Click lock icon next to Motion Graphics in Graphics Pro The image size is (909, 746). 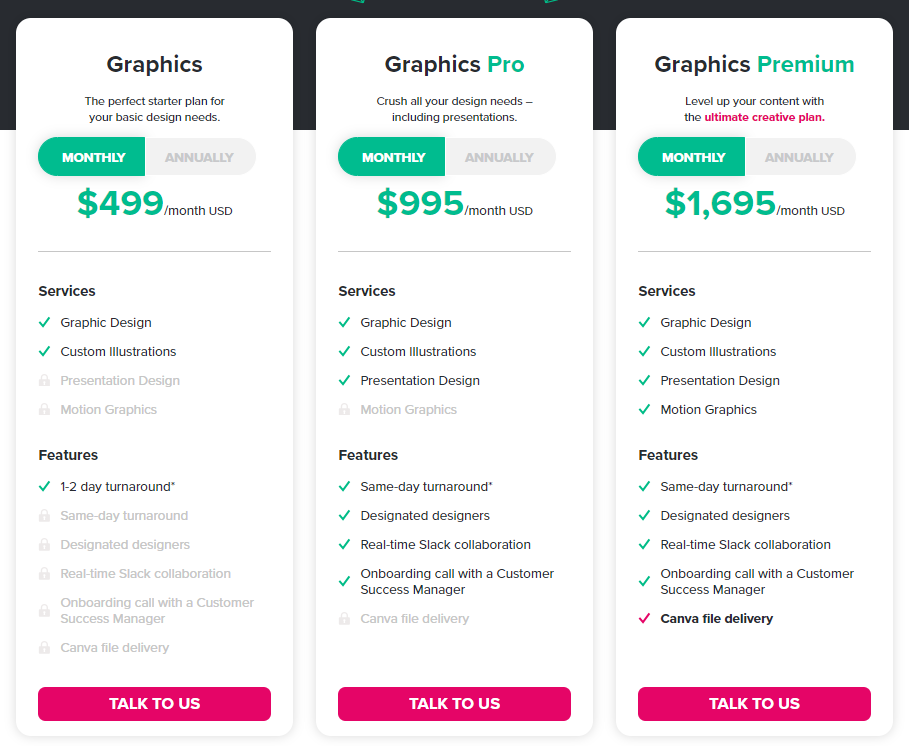[x=344, y=410]
